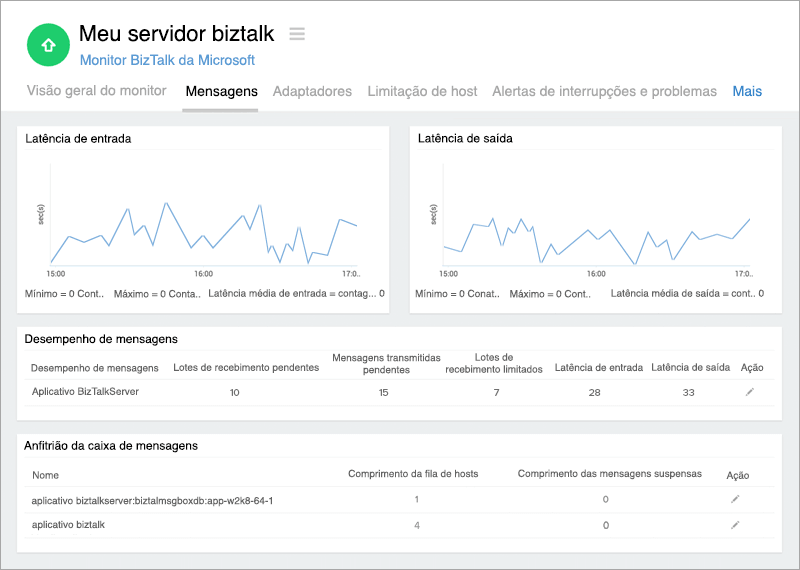Click the Latência de entrada chart line
Image resolution: width=800 pixels, height=570 pixels.
click(x=204, y=233)
